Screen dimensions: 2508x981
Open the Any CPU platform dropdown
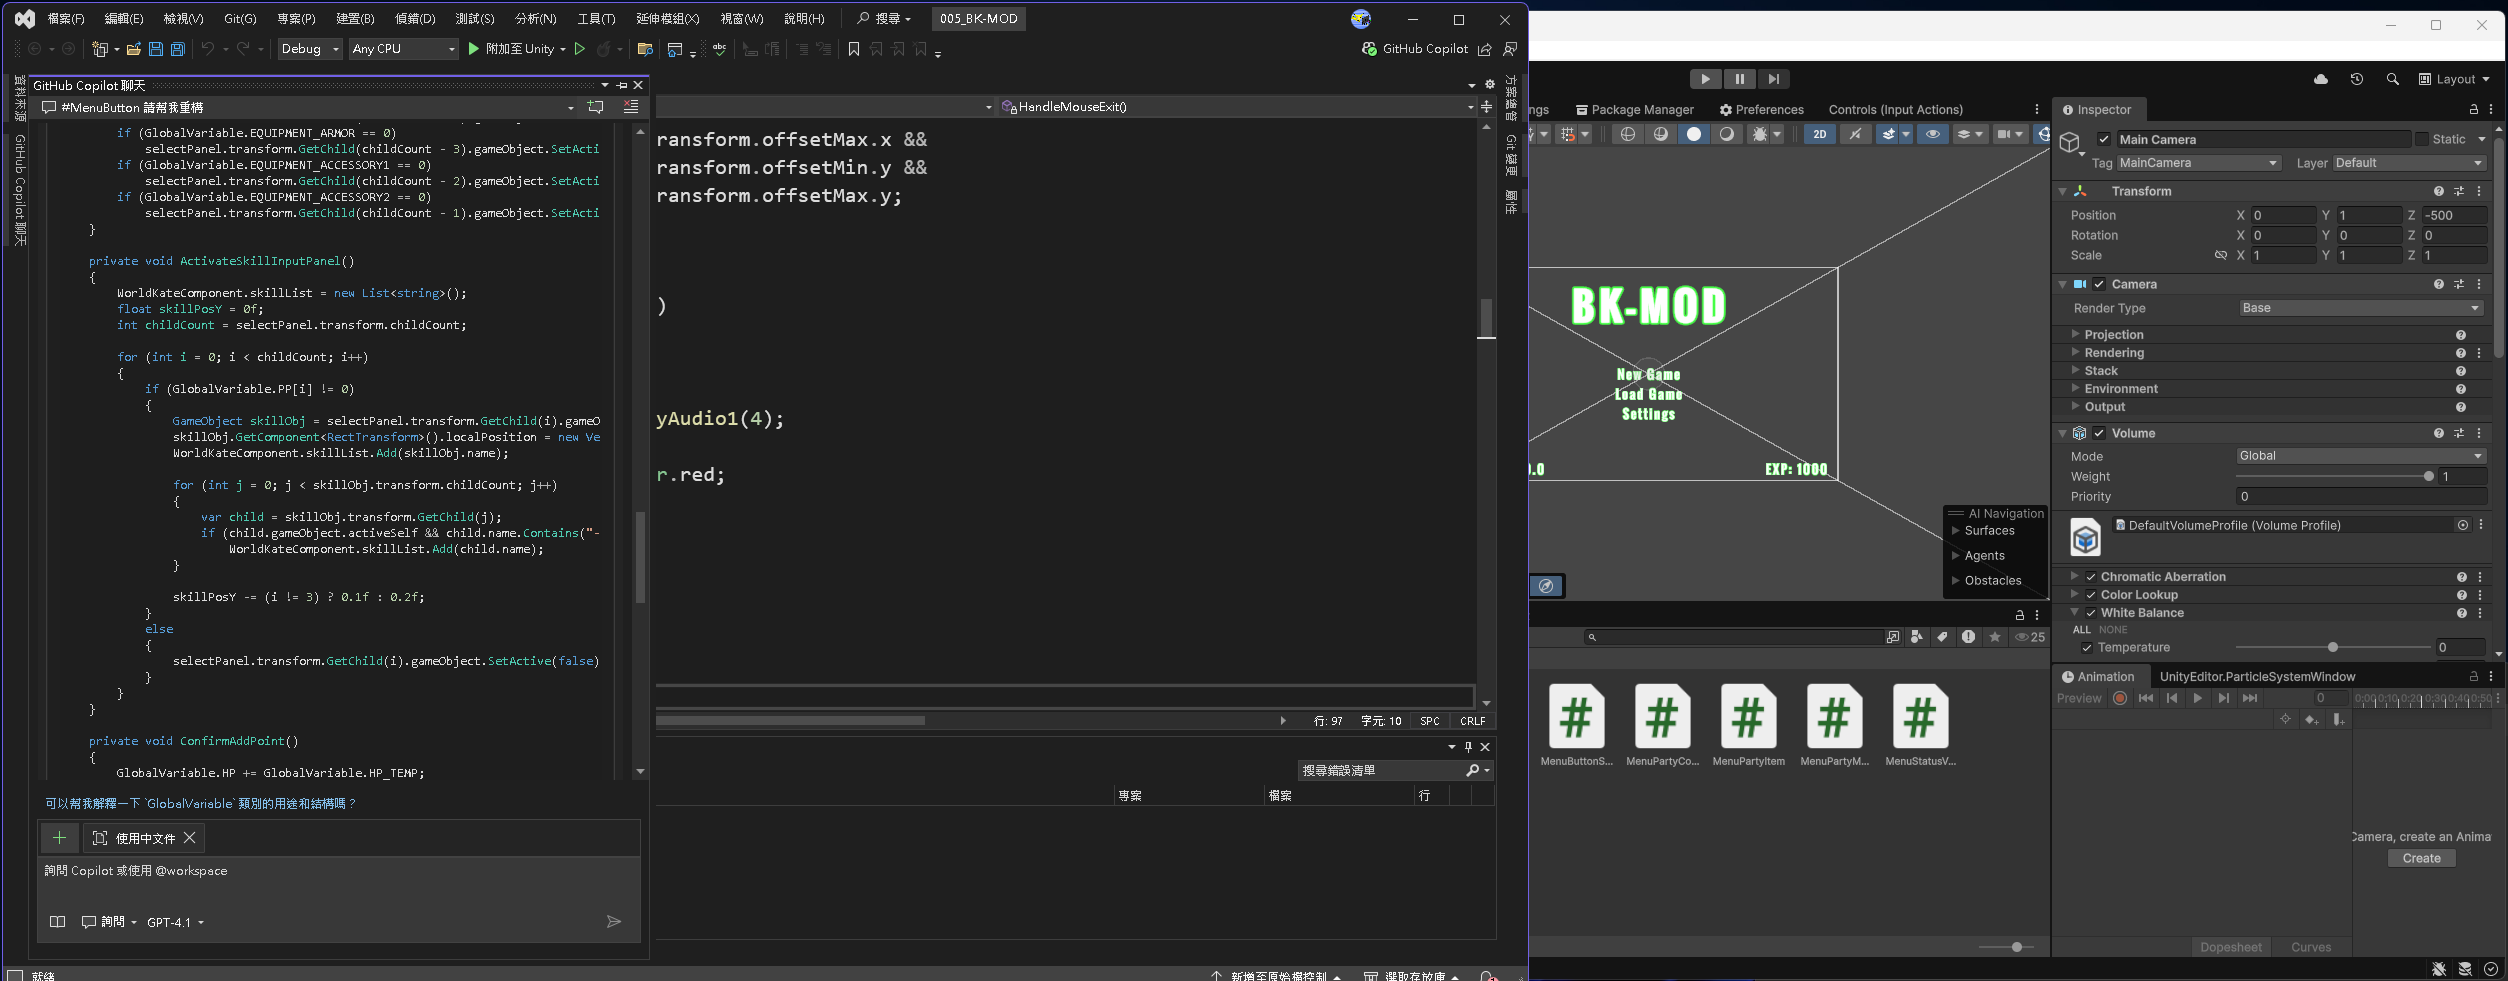(x=404, y=49)
